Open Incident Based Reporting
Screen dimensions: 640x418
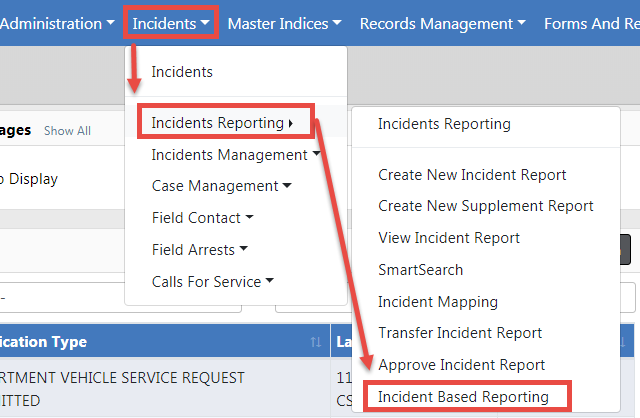point(463,397)
